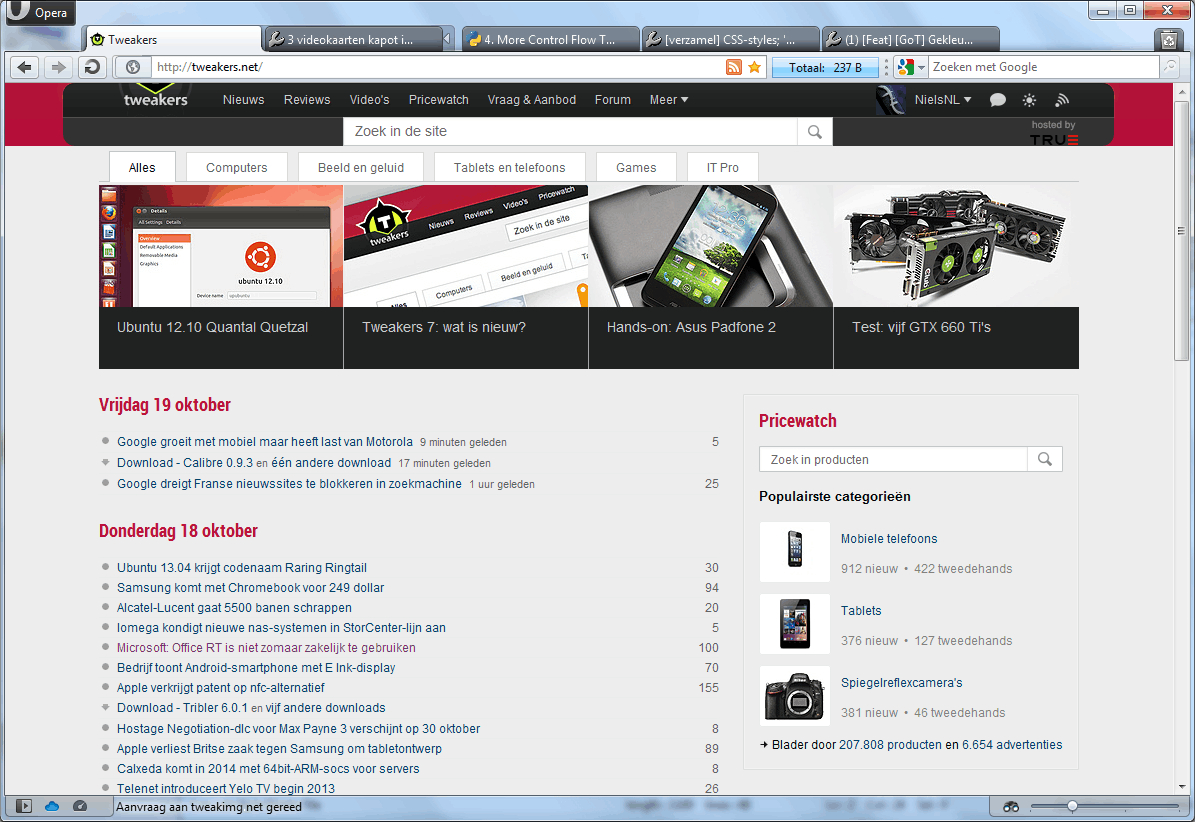Open Microsoft: Office RT article link
Image resolution: width=1195 pixels, height=822 pixels.
click(266, 648)
